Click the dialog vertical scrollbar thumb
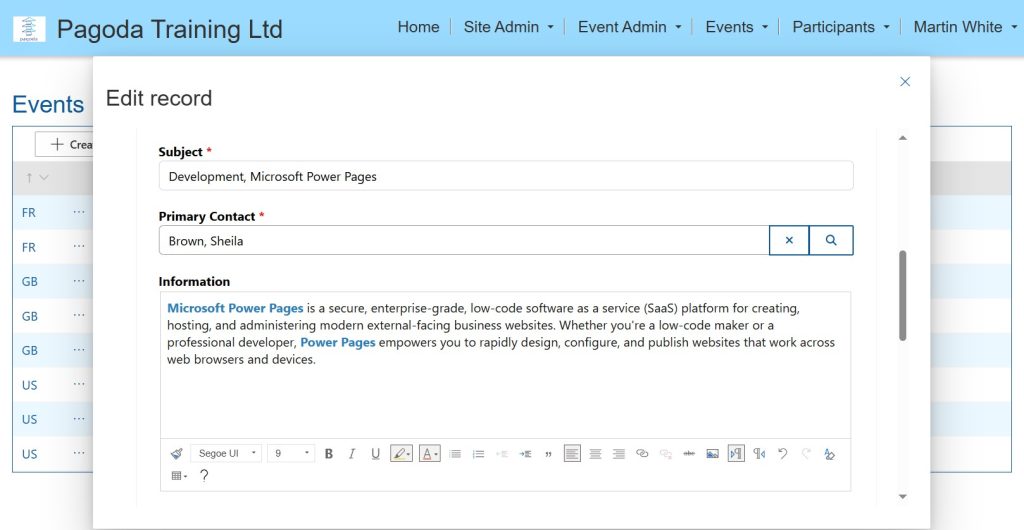The image size is (1024, 530). click(x=903, y=296)
